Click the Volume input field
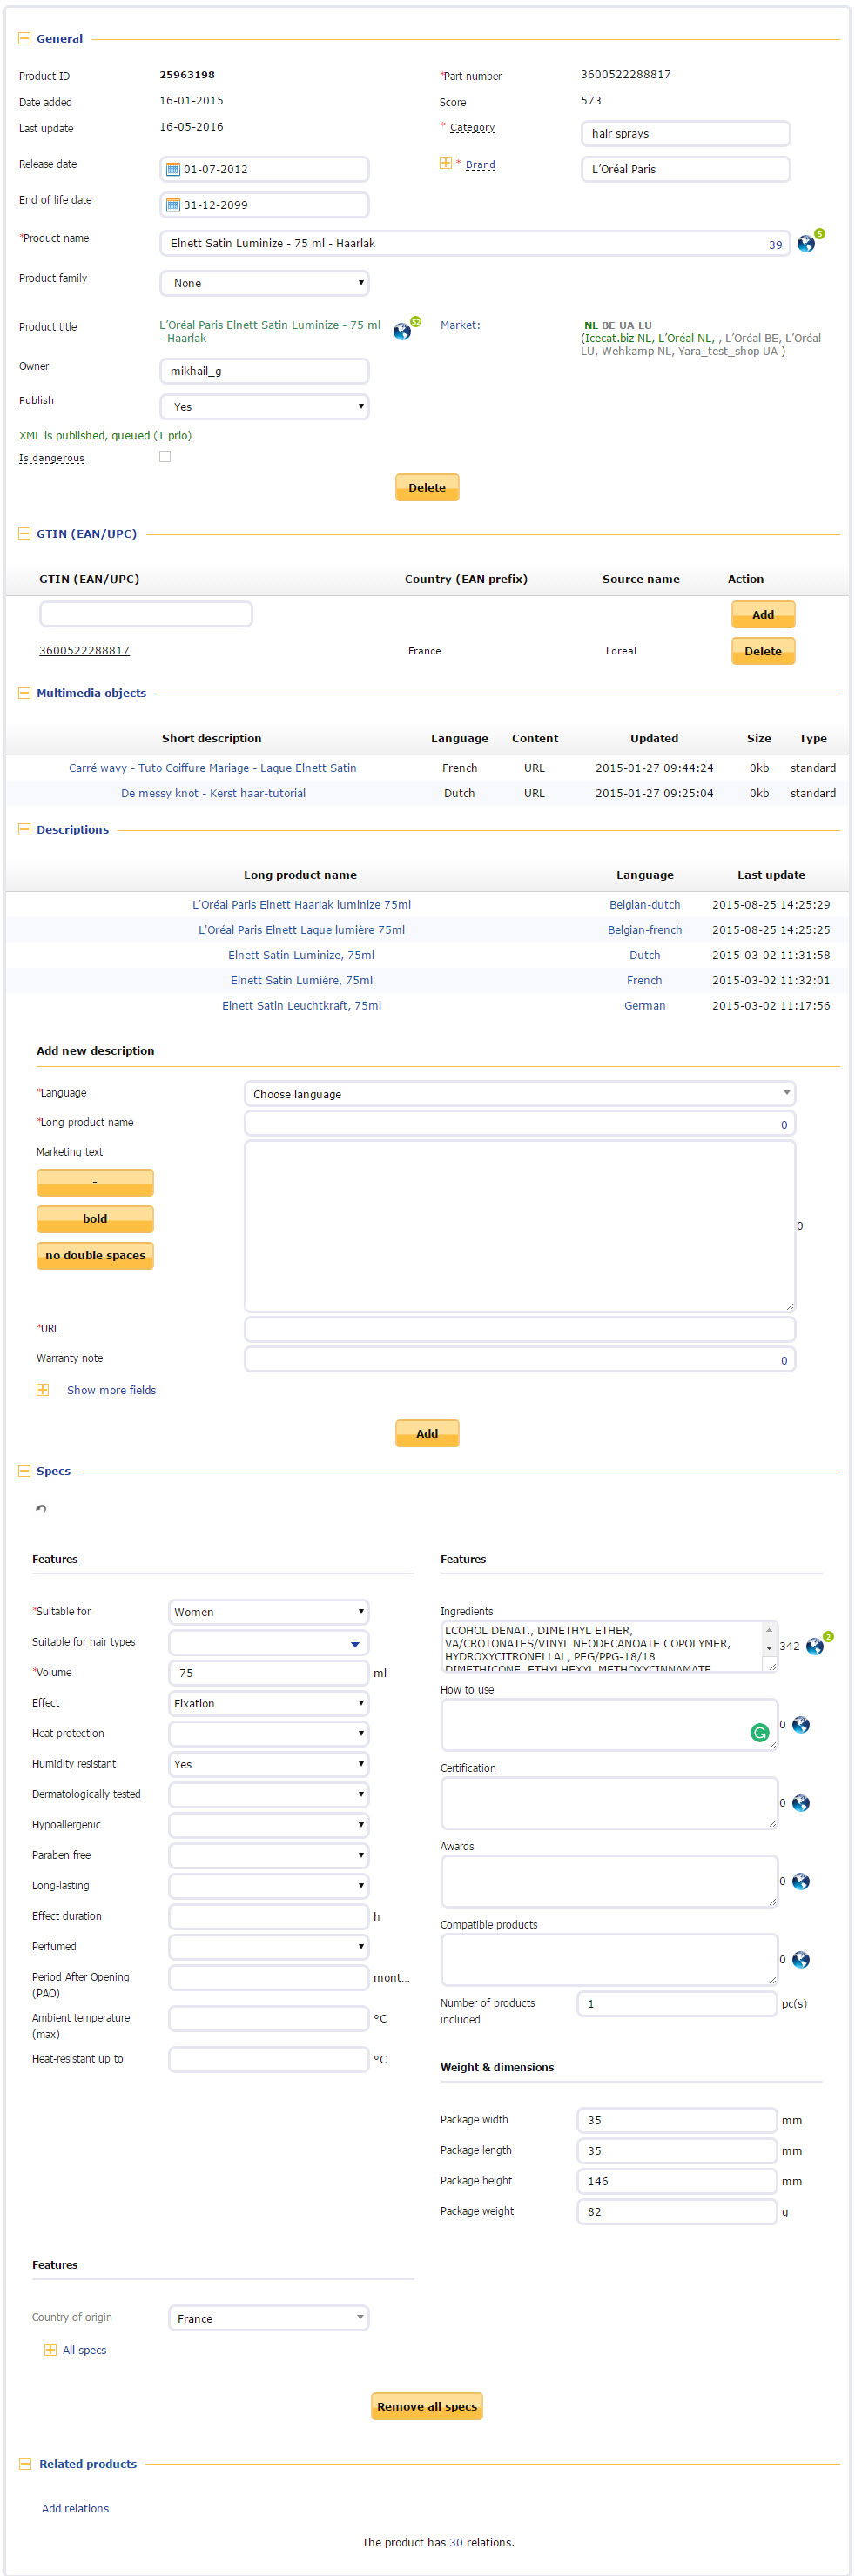855x2576 pixels. tap(269, 1673)
